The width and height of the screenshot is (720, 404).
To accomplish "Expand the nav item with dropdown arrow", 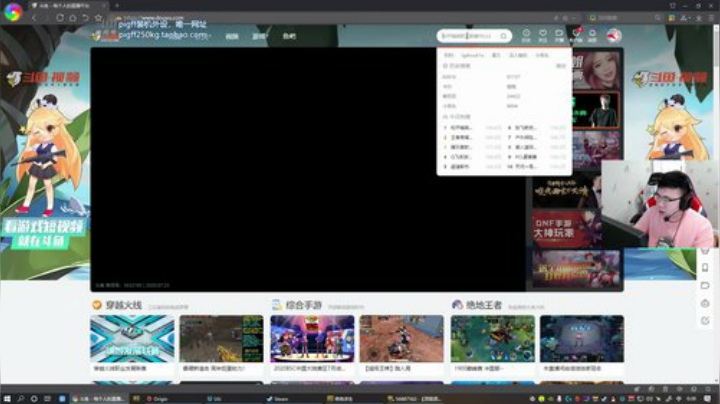I will 259,36.
